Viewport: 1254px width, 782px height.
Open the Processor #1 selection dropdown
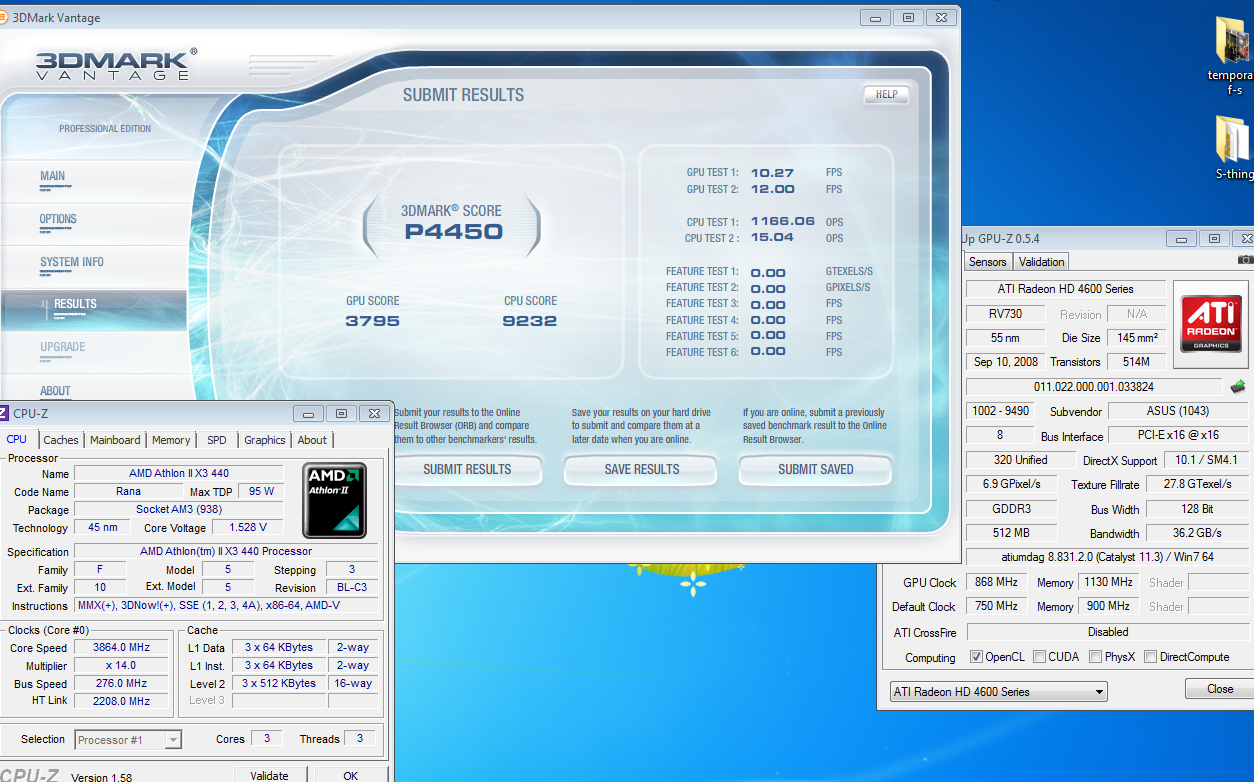[x=128, y=740]
